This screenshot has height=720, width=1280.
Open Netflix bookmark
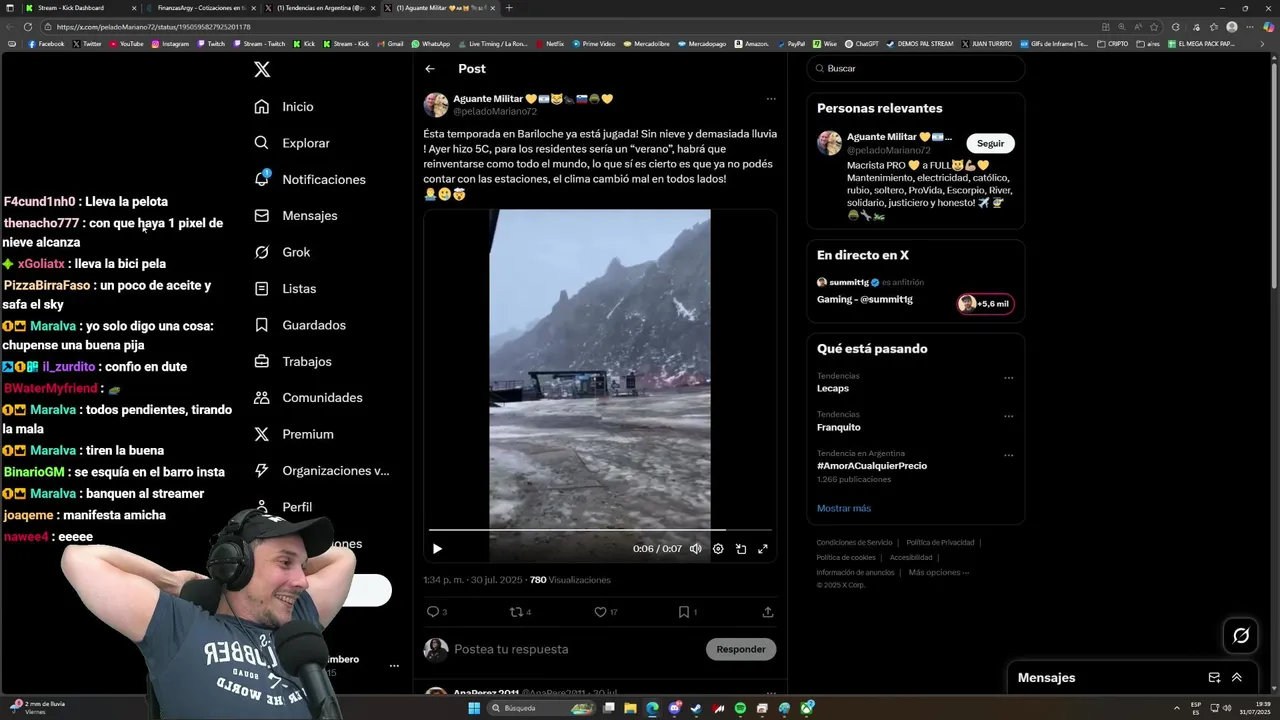[549, 44]
